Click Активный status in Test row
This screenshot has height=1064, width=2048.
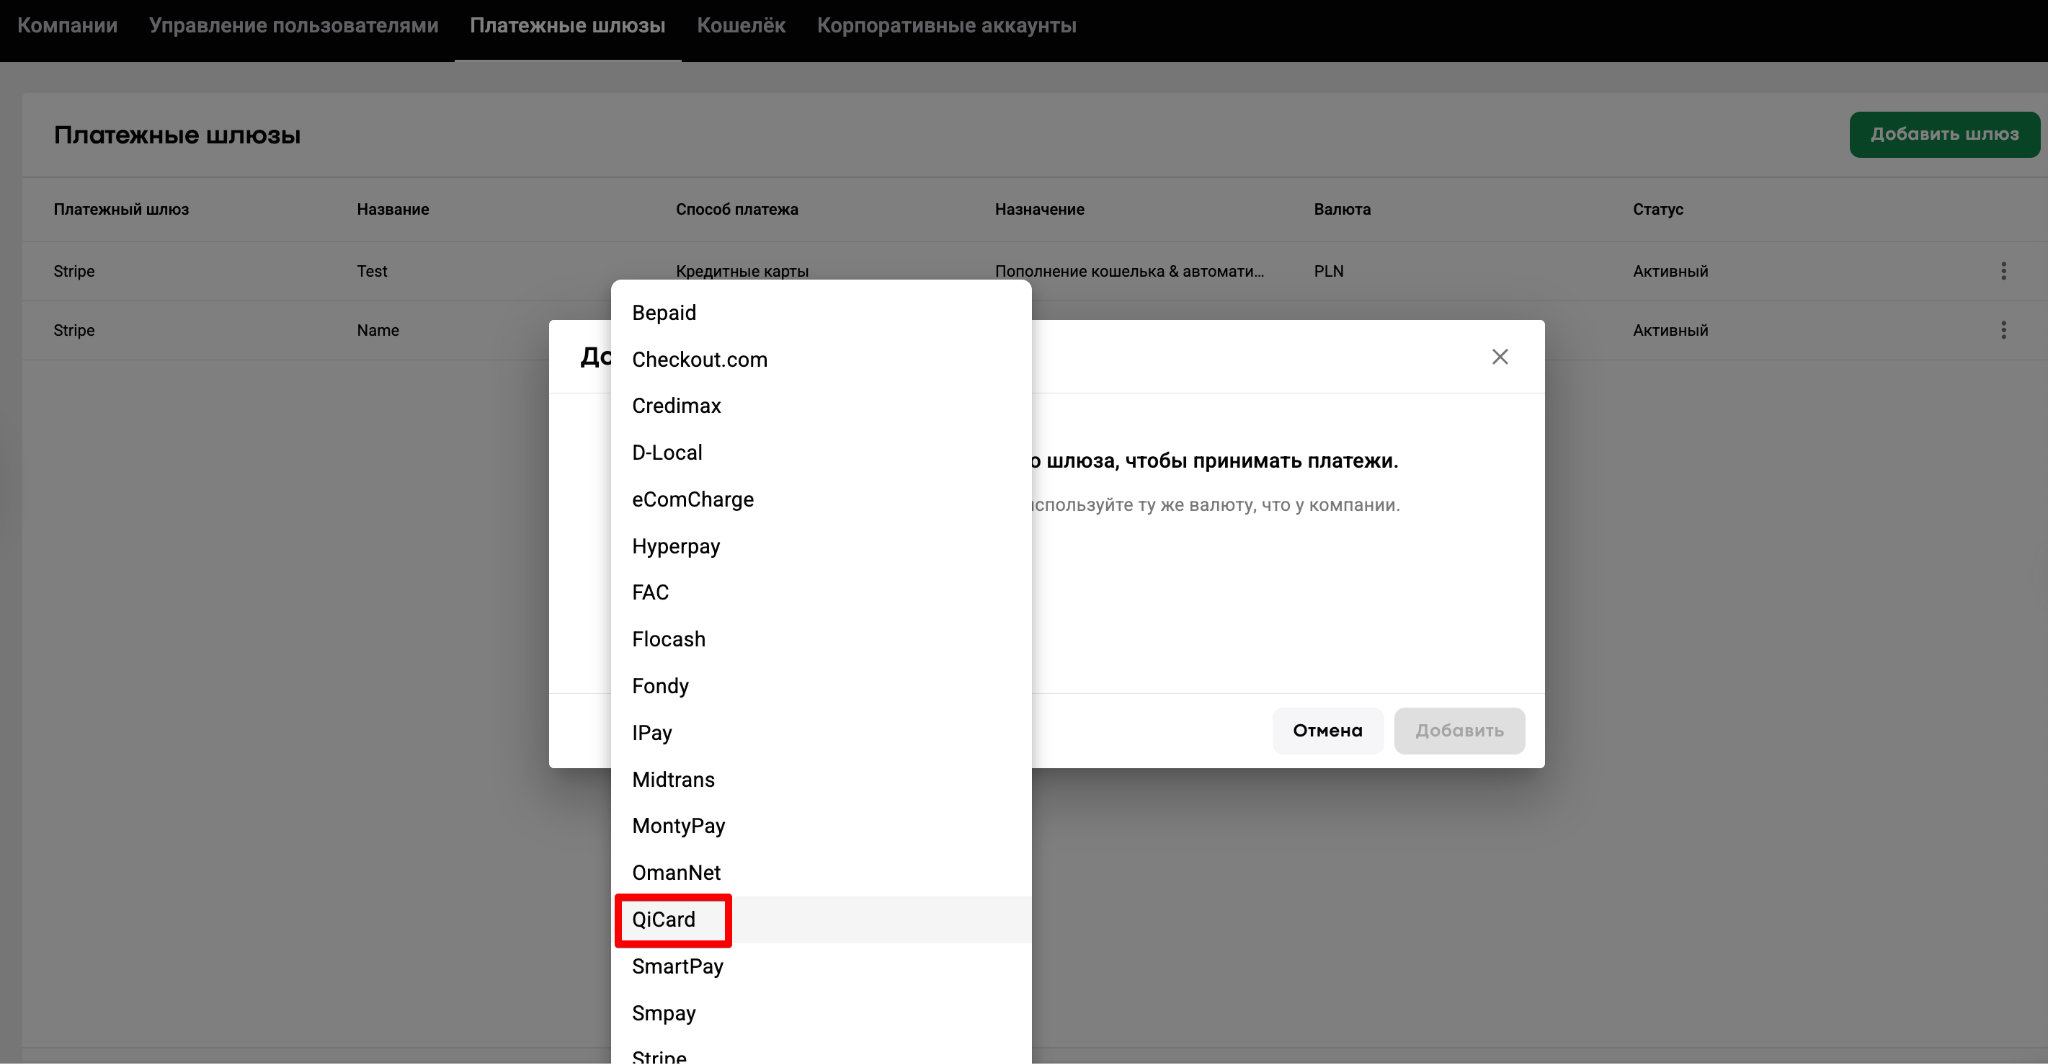click(1670, 271)
